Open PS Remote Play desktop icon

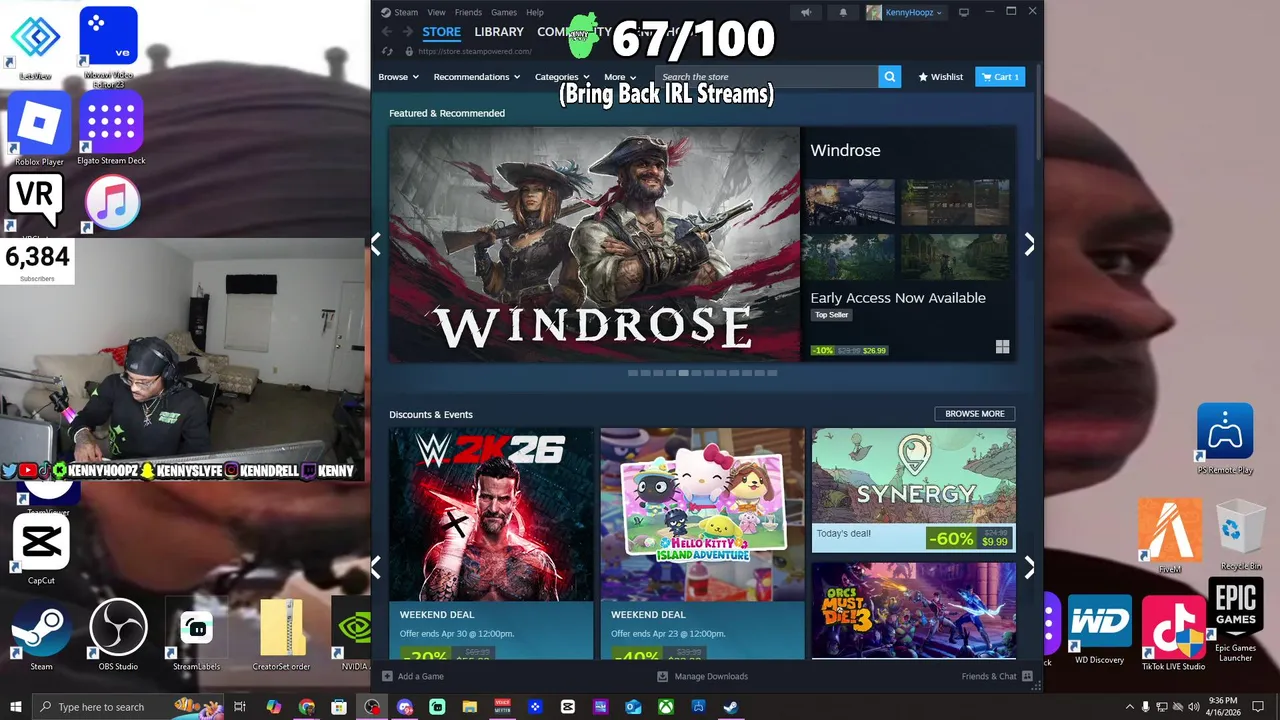pyautogui.click(x=1225, y=438)
